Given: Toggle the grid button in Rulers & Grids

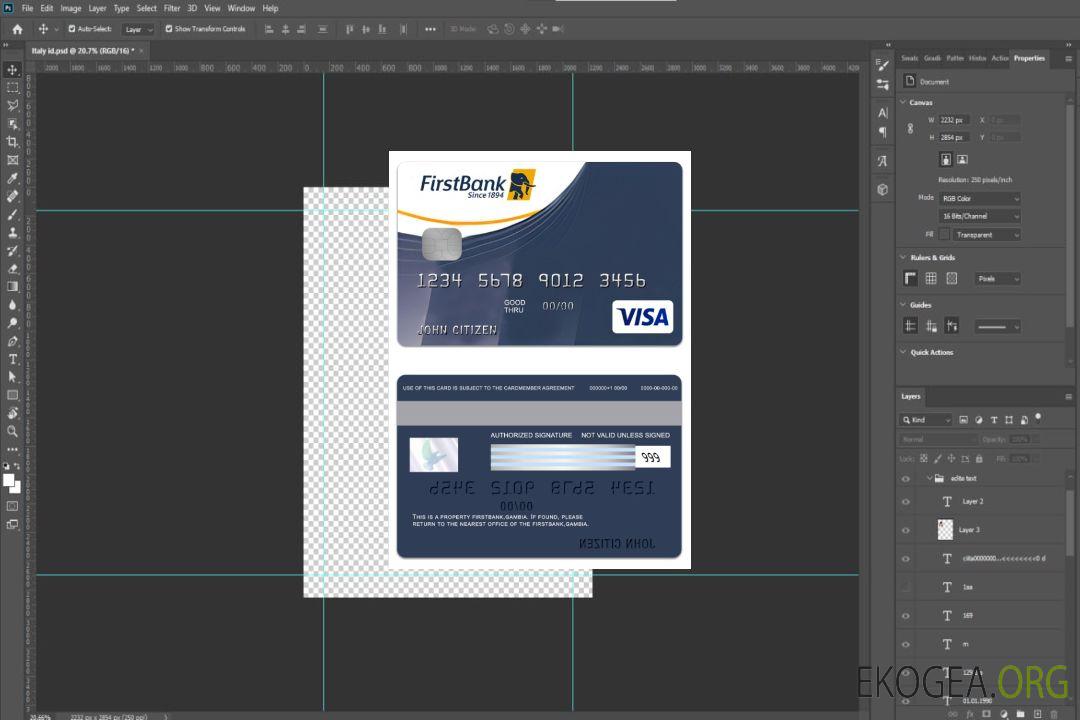Looking at the screenshot, I should pyautogui.click(x=931, y=278).
